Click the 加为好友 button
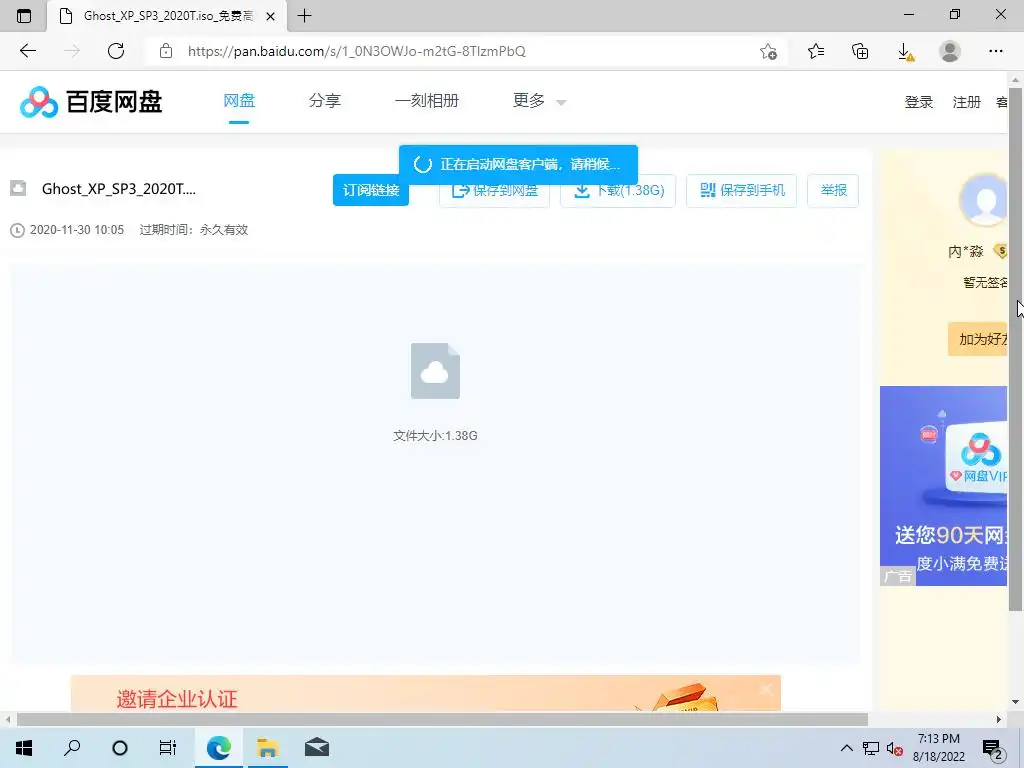Viewport: 1024px width, 768px height. [x=978, y=339]
